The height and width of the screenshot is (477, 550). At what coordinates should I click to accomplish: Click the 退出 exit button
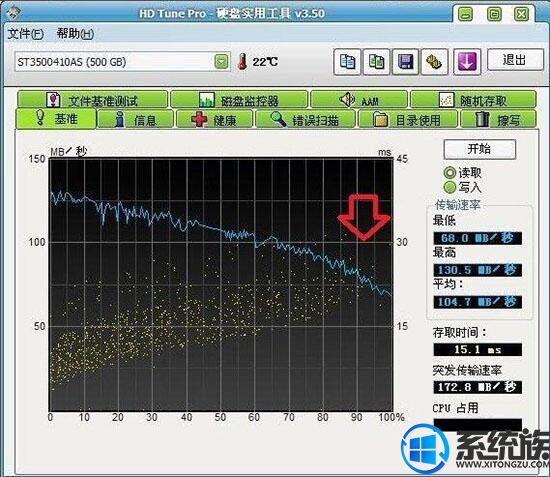pos(515,60)
